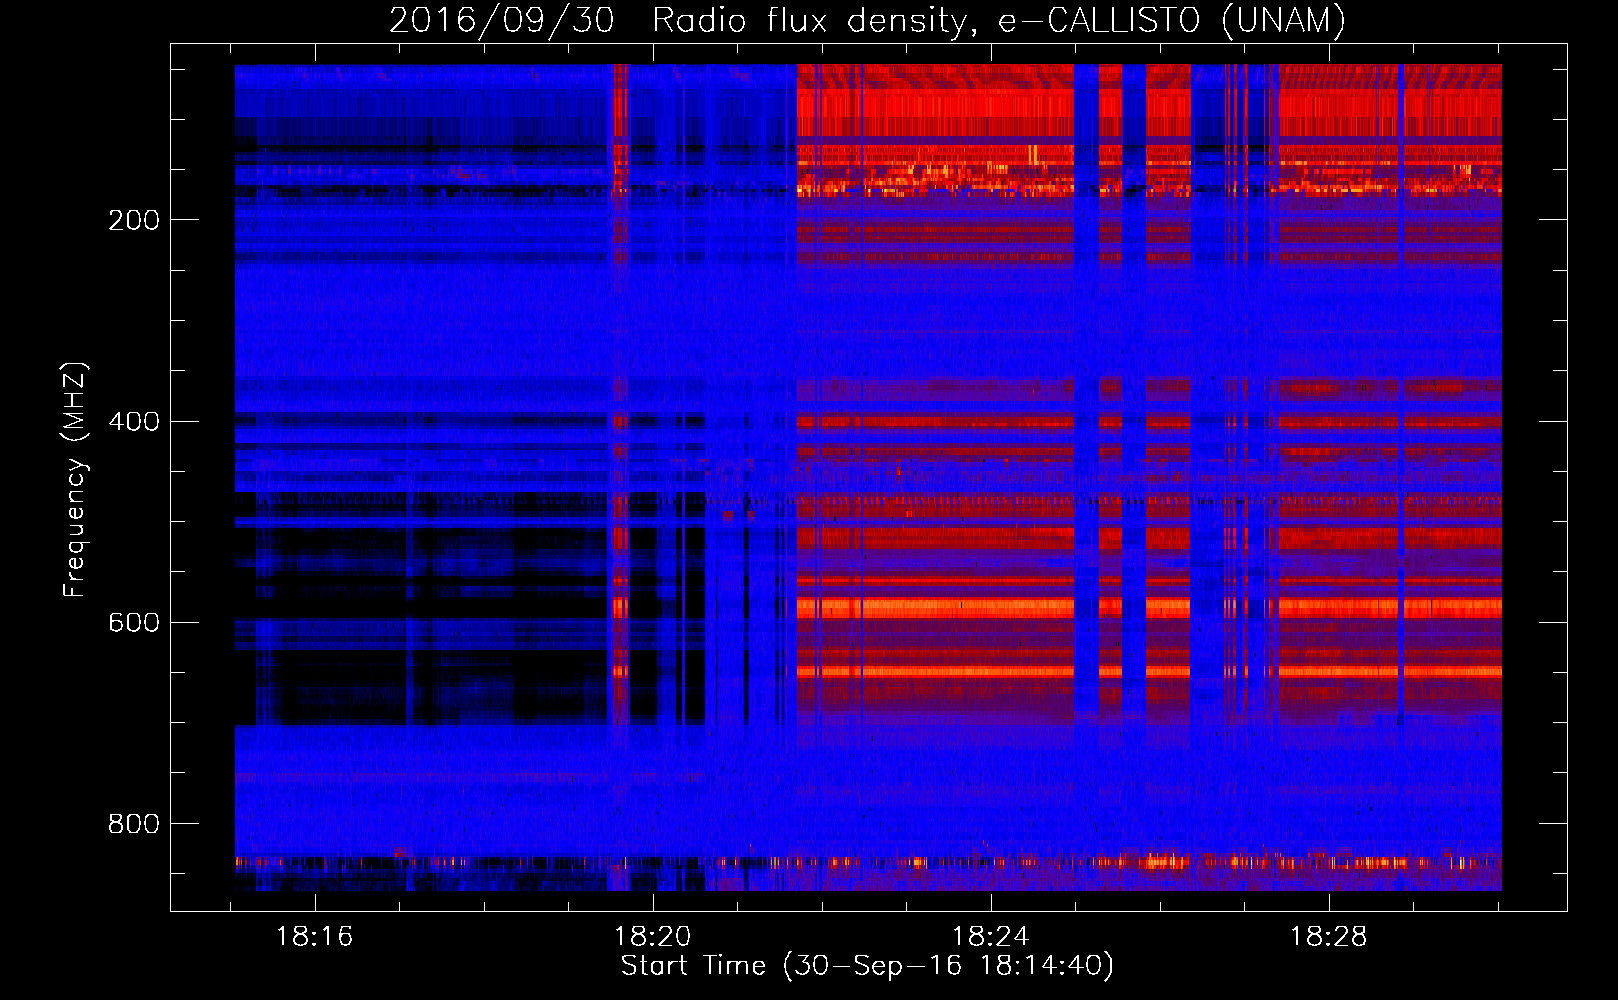Click the 18:20 time tick label
Image resolution: width=1618 pixels, height=1000 pixels.
(x=653, y=936)
